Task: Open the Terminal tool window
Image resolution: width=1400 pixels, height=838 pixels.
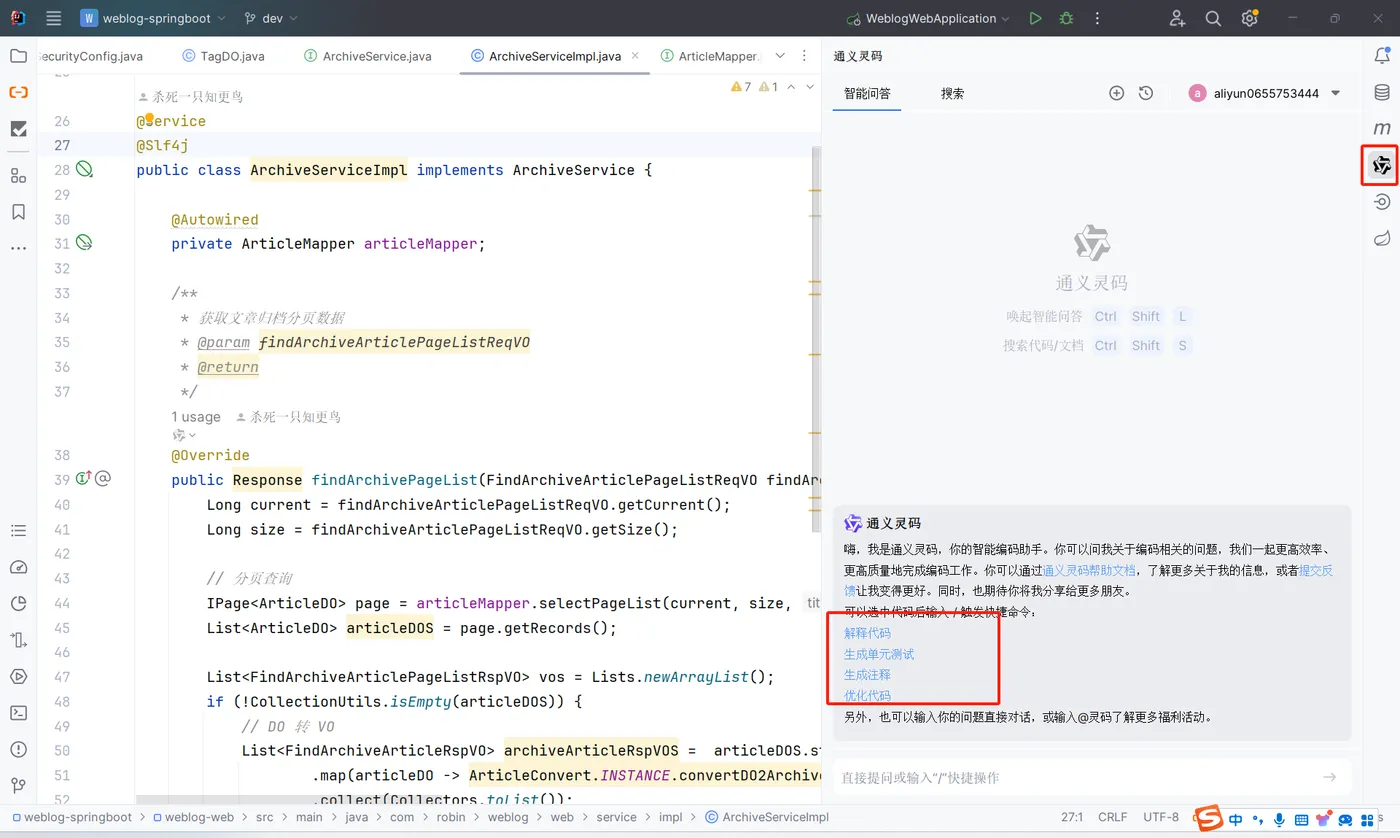Action: (x=18, y=713)
